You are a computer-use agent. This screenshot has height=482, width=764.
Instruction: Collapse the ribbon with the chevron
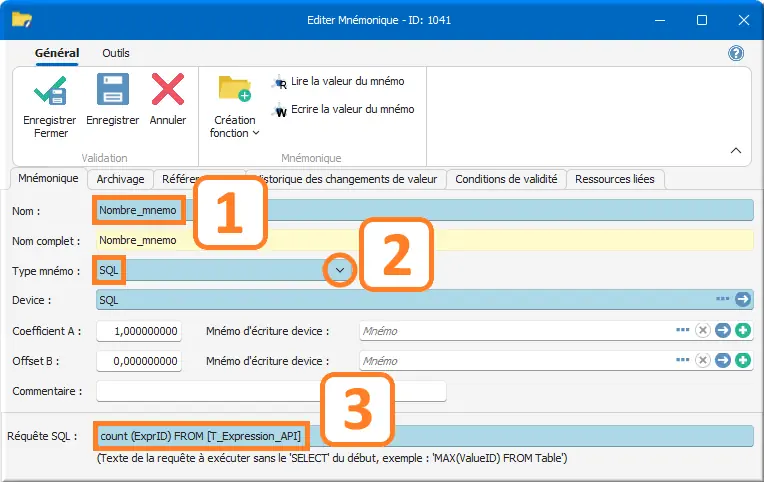click(x=736, y=151)
